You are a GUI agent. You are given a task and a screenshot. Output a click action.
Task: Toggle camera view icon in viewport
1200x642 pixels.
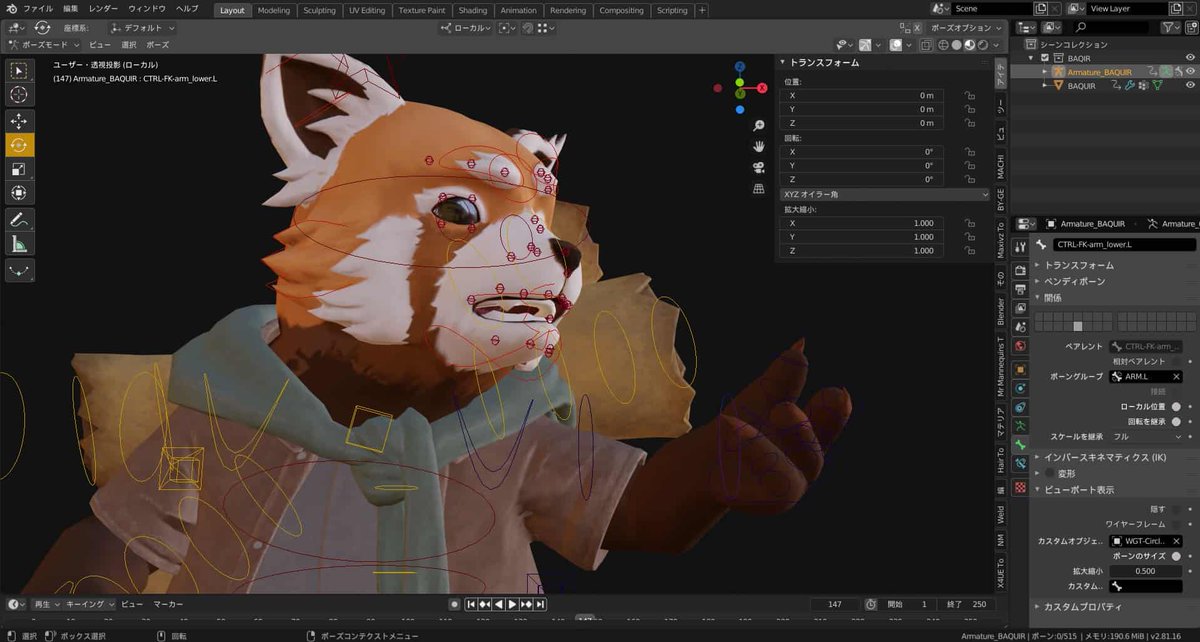click(759, 167)
